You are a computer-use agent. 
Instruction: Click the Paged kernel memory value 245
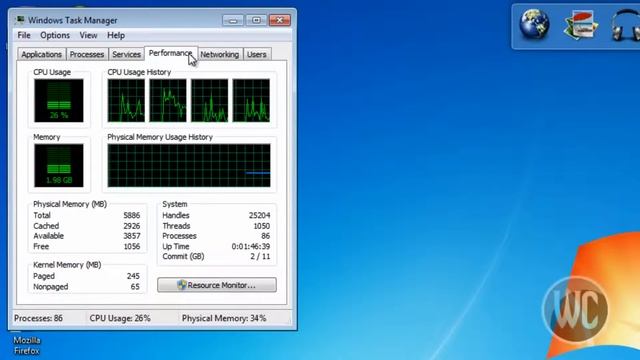(x=133, y=276)
